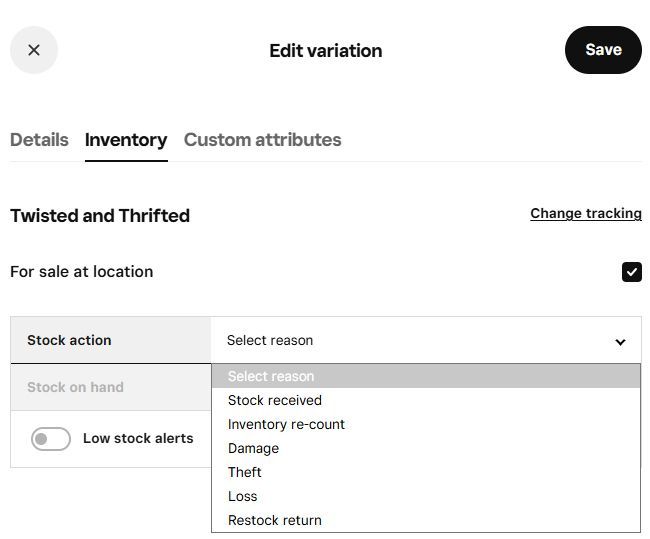The image size is (650, 539).
Task: Select Theft from the reason list
Action: 245,472
